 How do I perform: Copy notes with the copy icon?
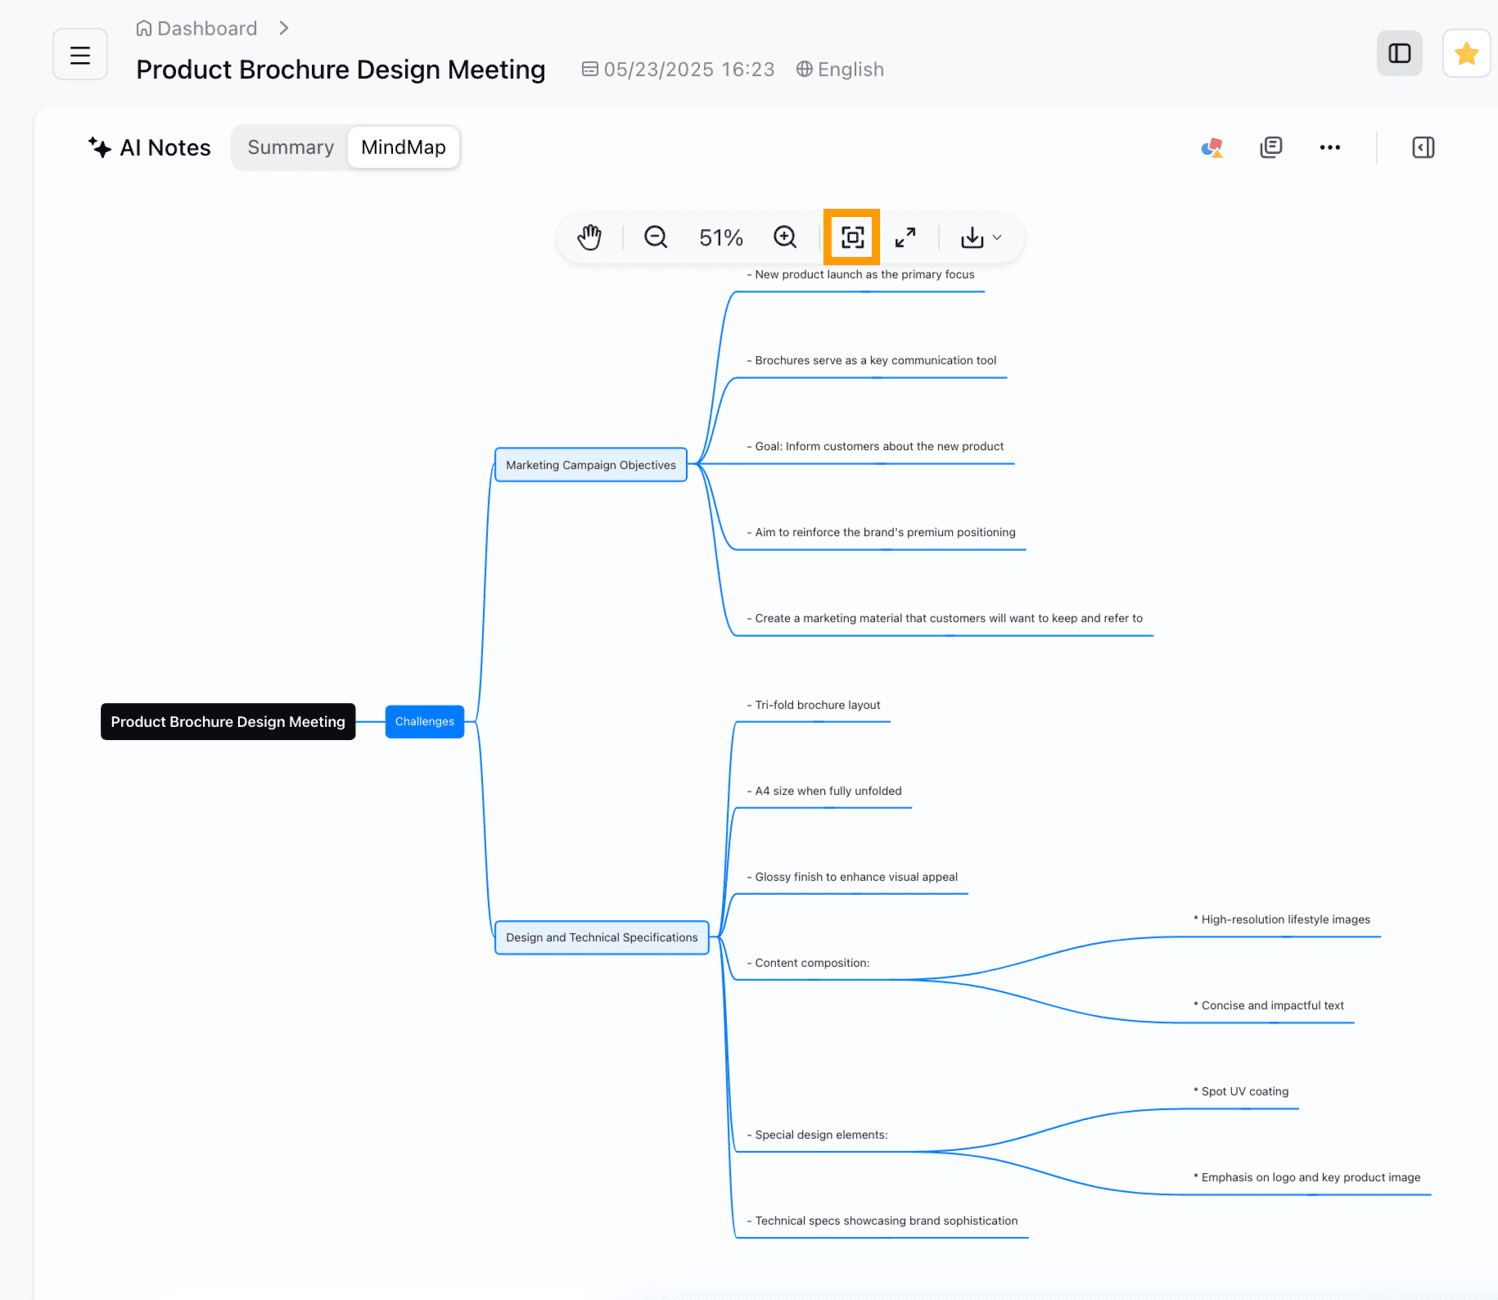[x=1271, y=147]
